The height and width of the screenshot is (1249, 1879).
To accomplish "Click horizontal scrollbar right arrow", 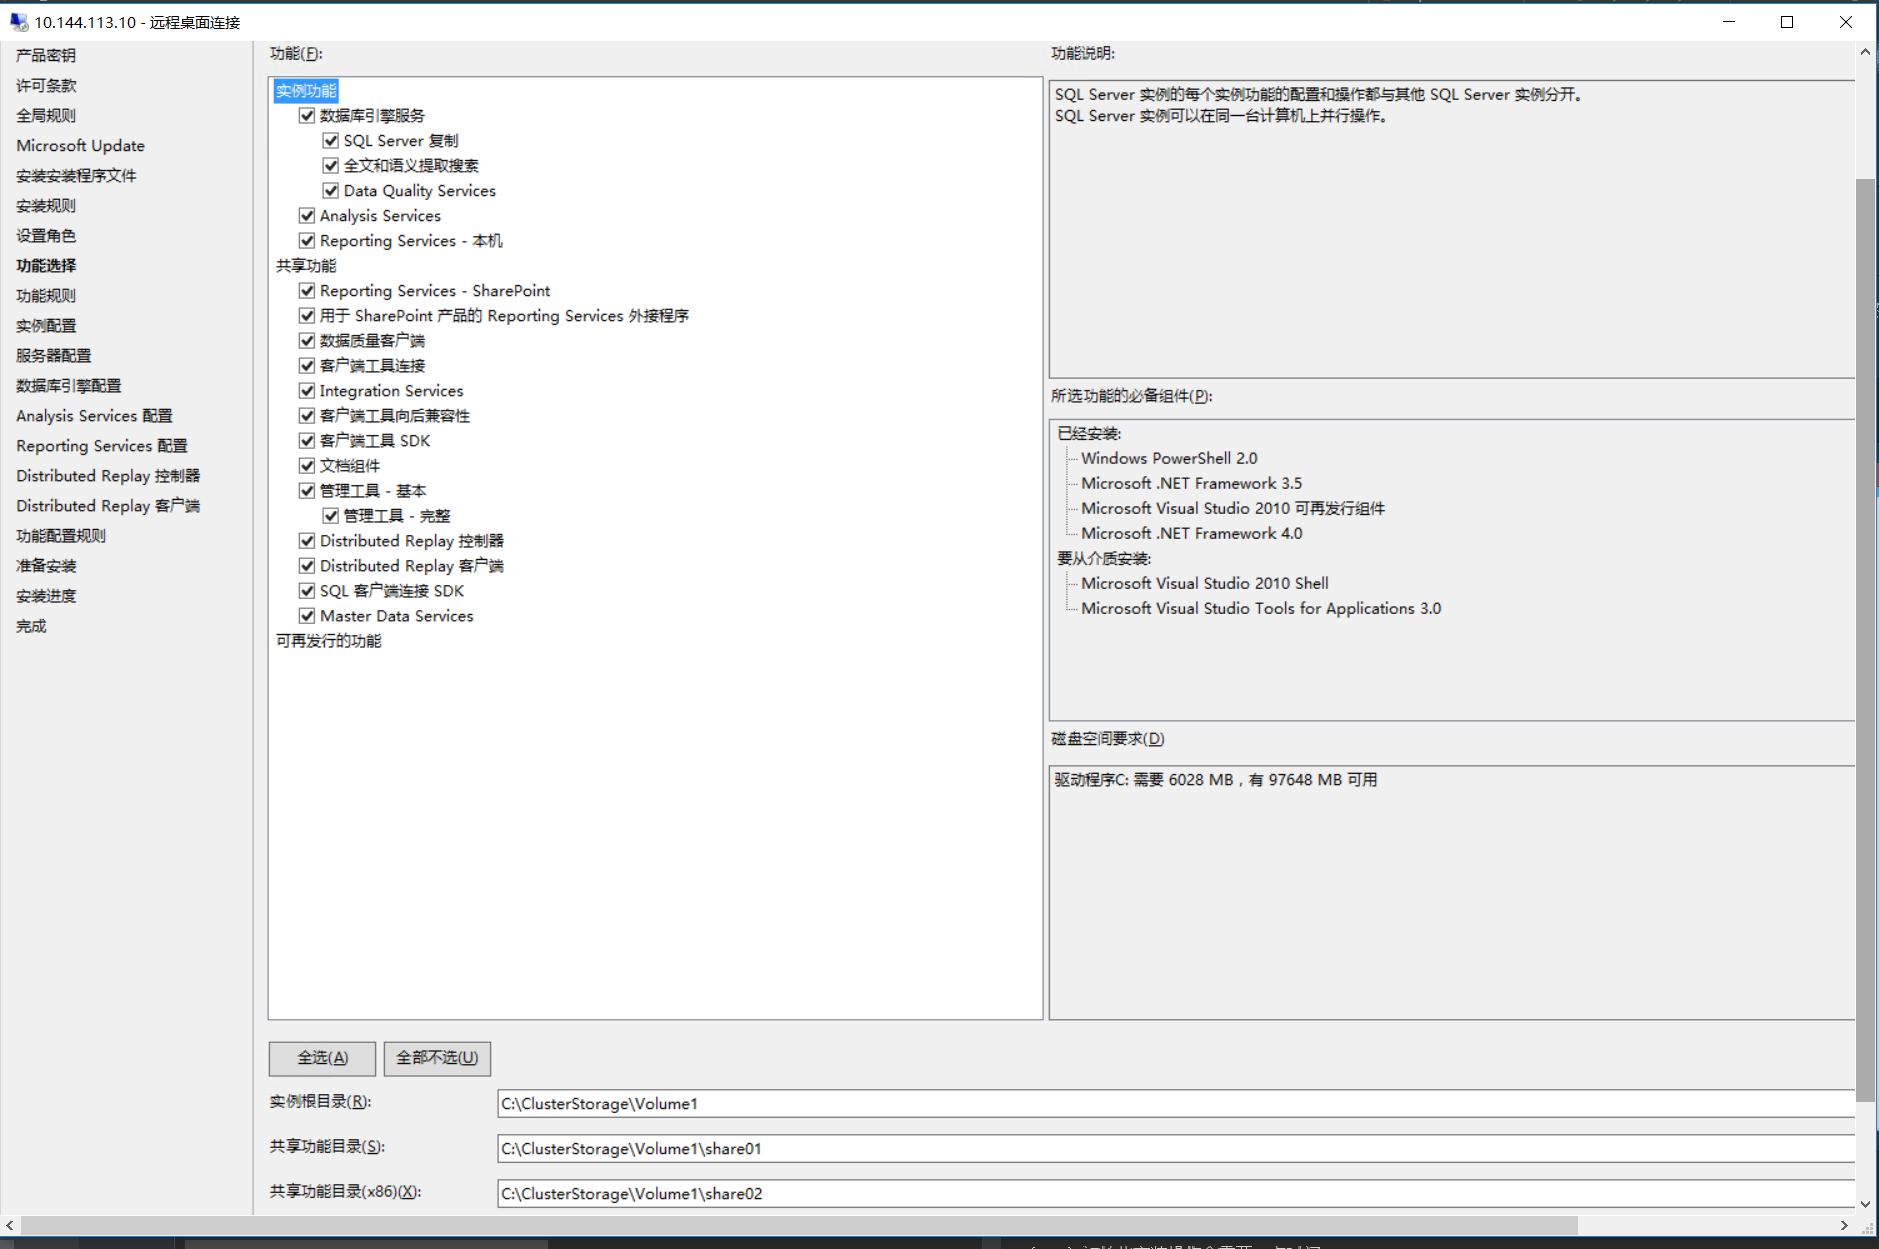I will [1844, 1225].
